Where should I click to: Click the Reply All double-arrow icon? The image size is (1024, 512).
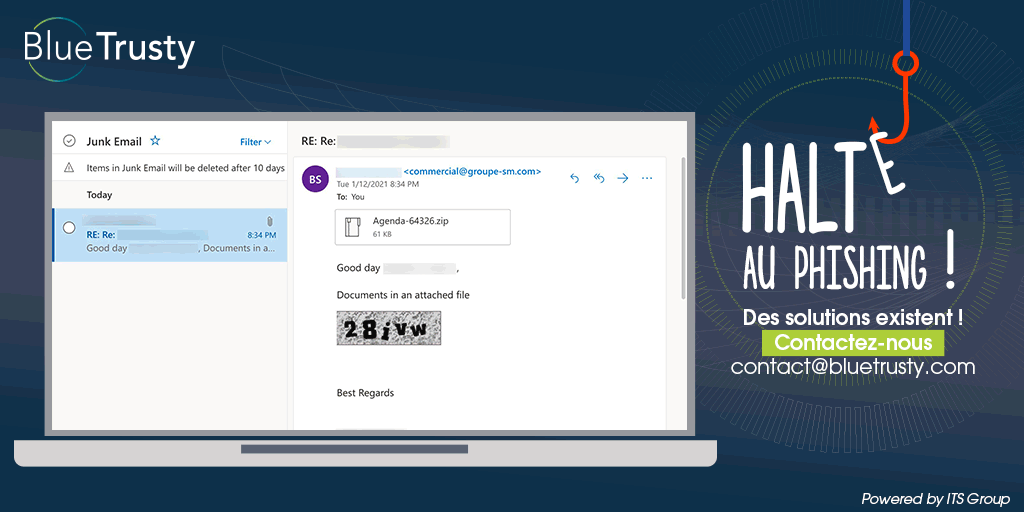[599, 178]
